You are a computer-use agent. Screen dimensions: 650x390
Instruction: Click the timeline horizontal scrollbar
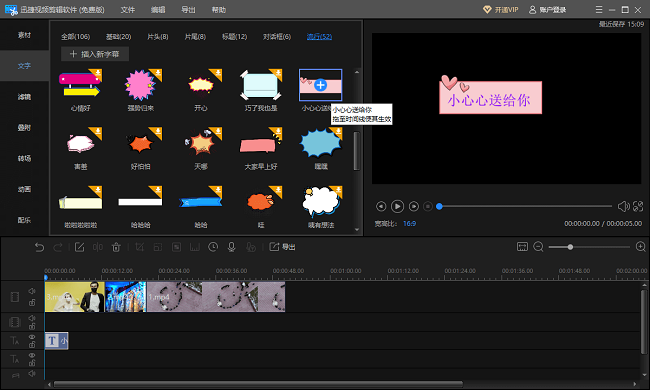(258, 384)
